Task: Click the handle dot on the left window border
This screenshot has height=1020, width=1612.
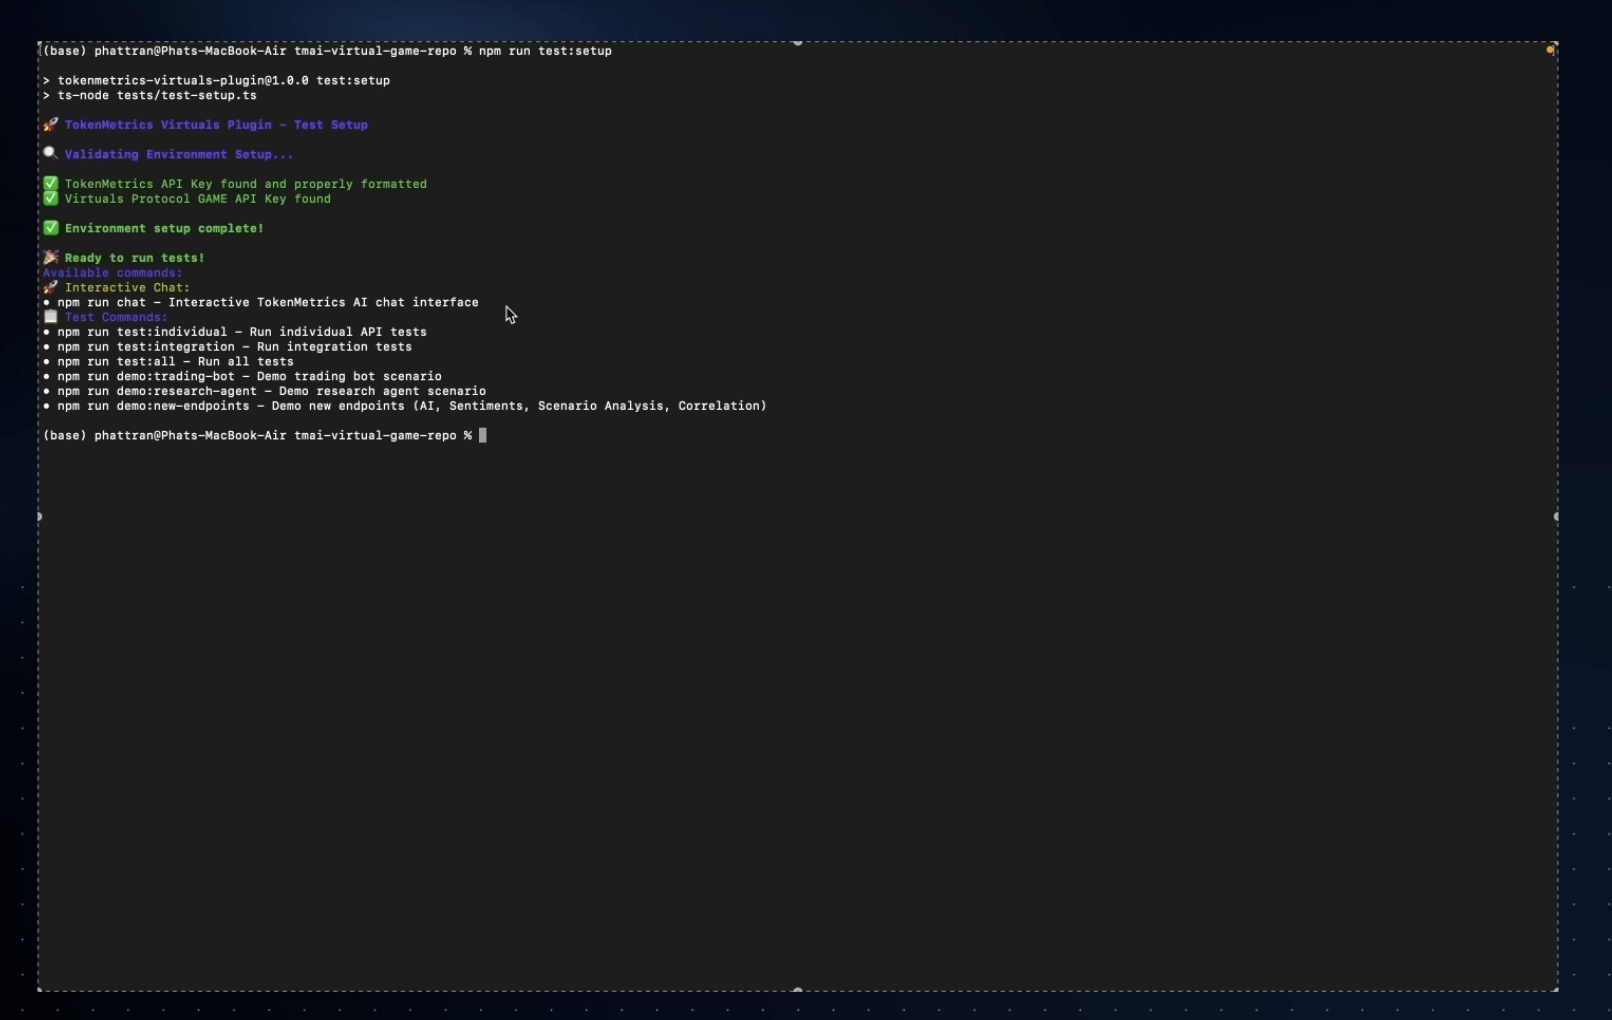Action: tap(40, 517)
